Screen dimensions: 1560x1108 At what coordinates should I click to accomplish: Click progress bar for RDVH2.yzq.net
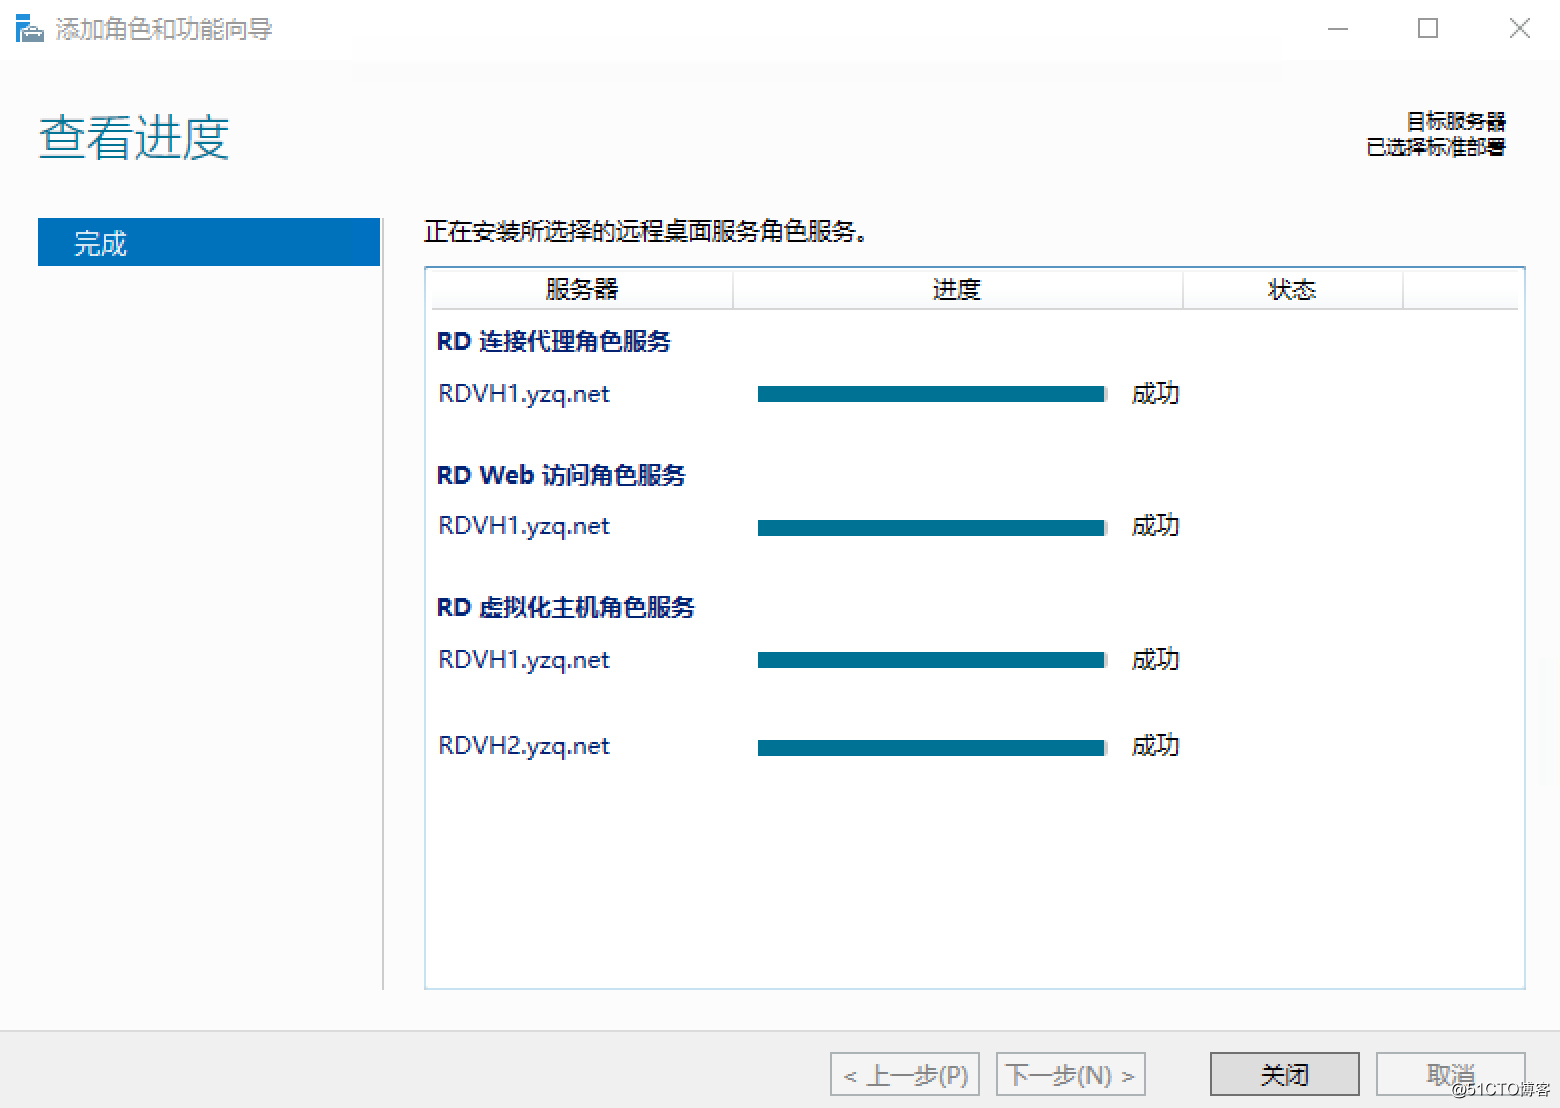[x=932, y=747]
